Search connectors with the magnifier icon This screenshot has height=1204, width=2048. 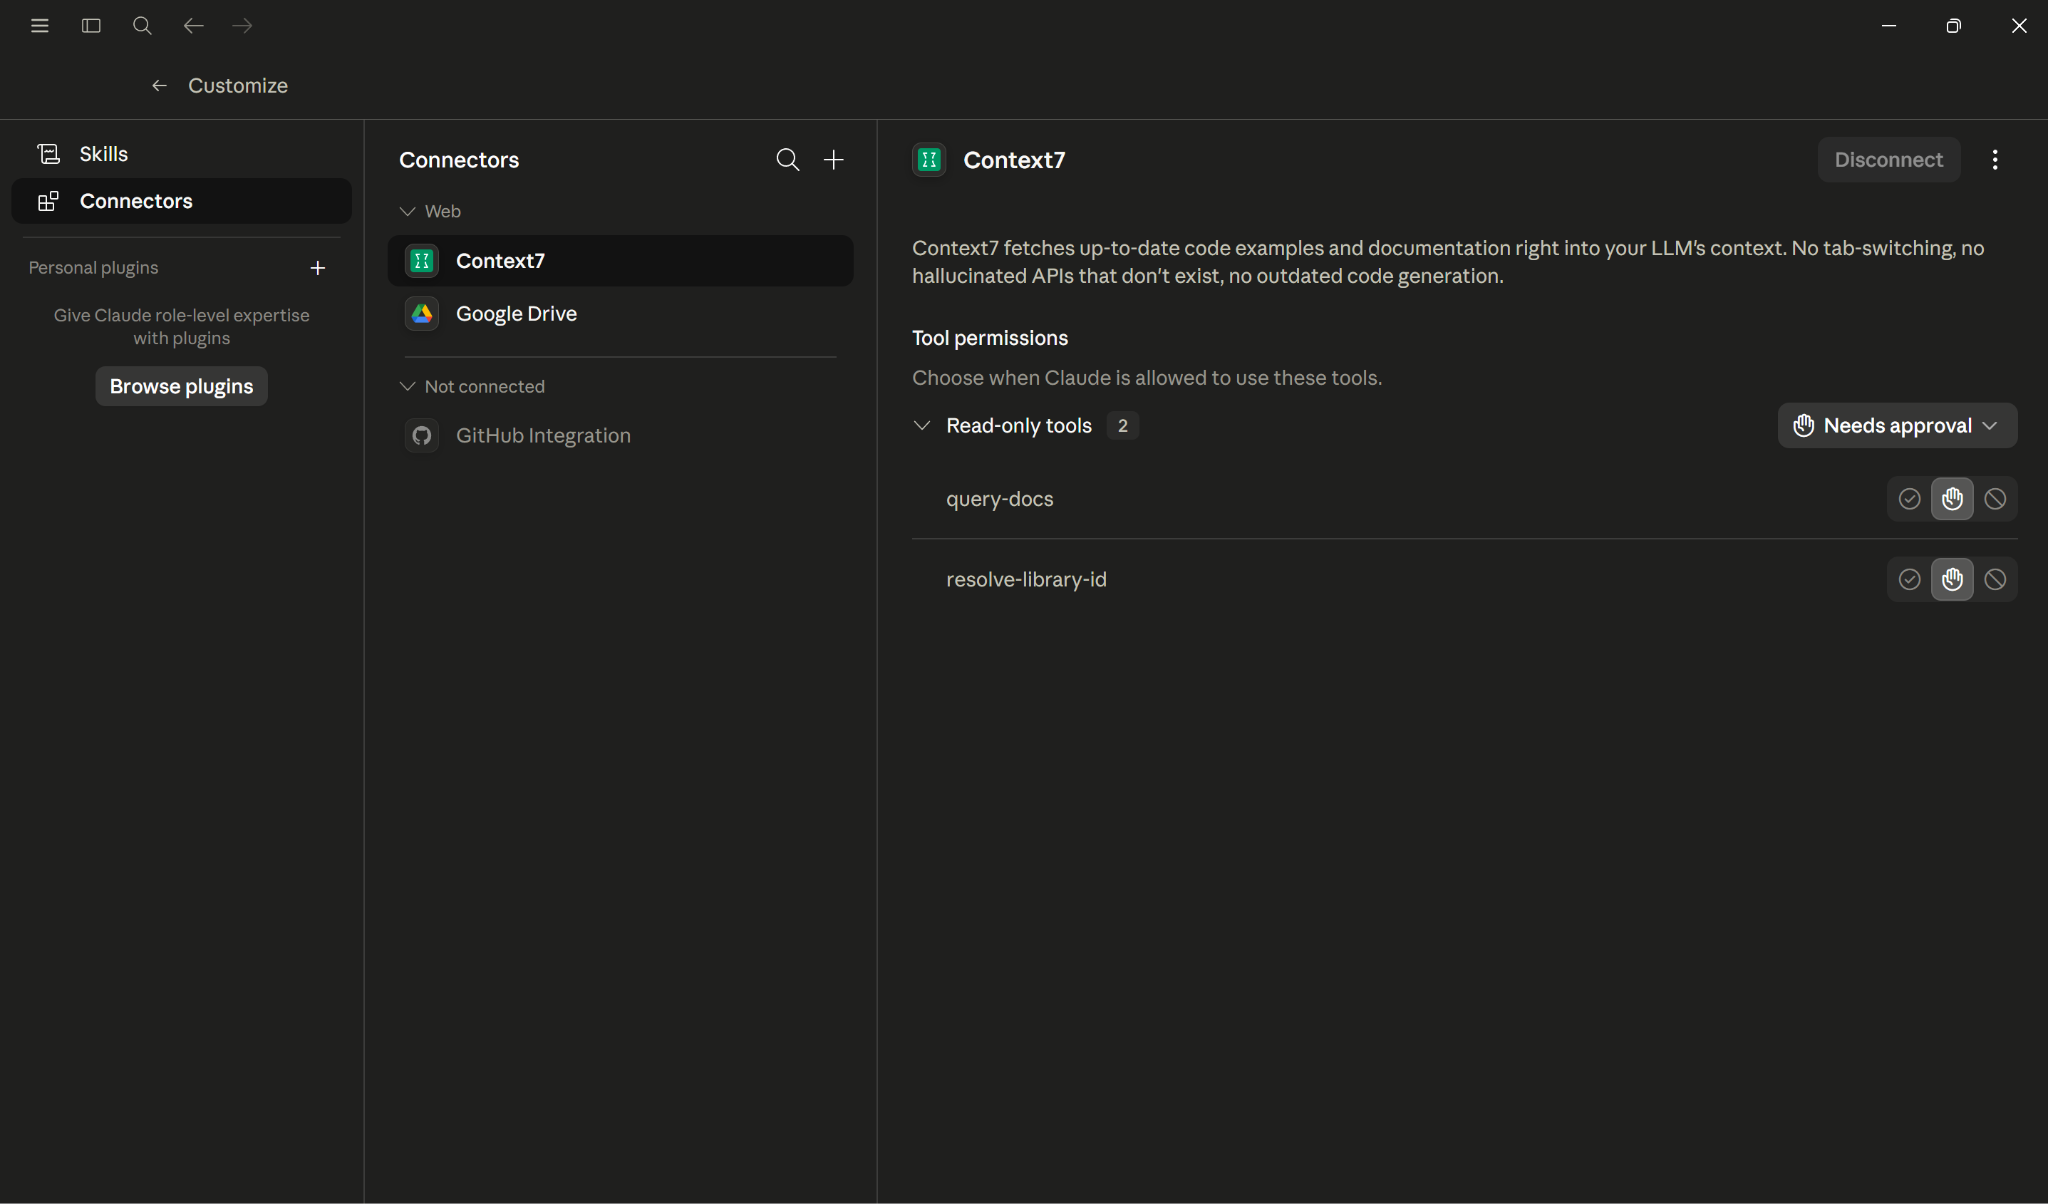pos(788,160)
